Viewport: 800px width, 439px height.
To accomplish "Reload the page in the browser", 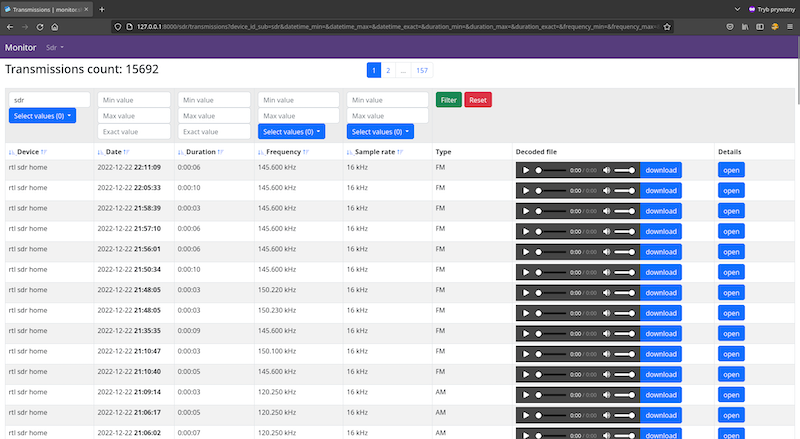I will point(40,27).
